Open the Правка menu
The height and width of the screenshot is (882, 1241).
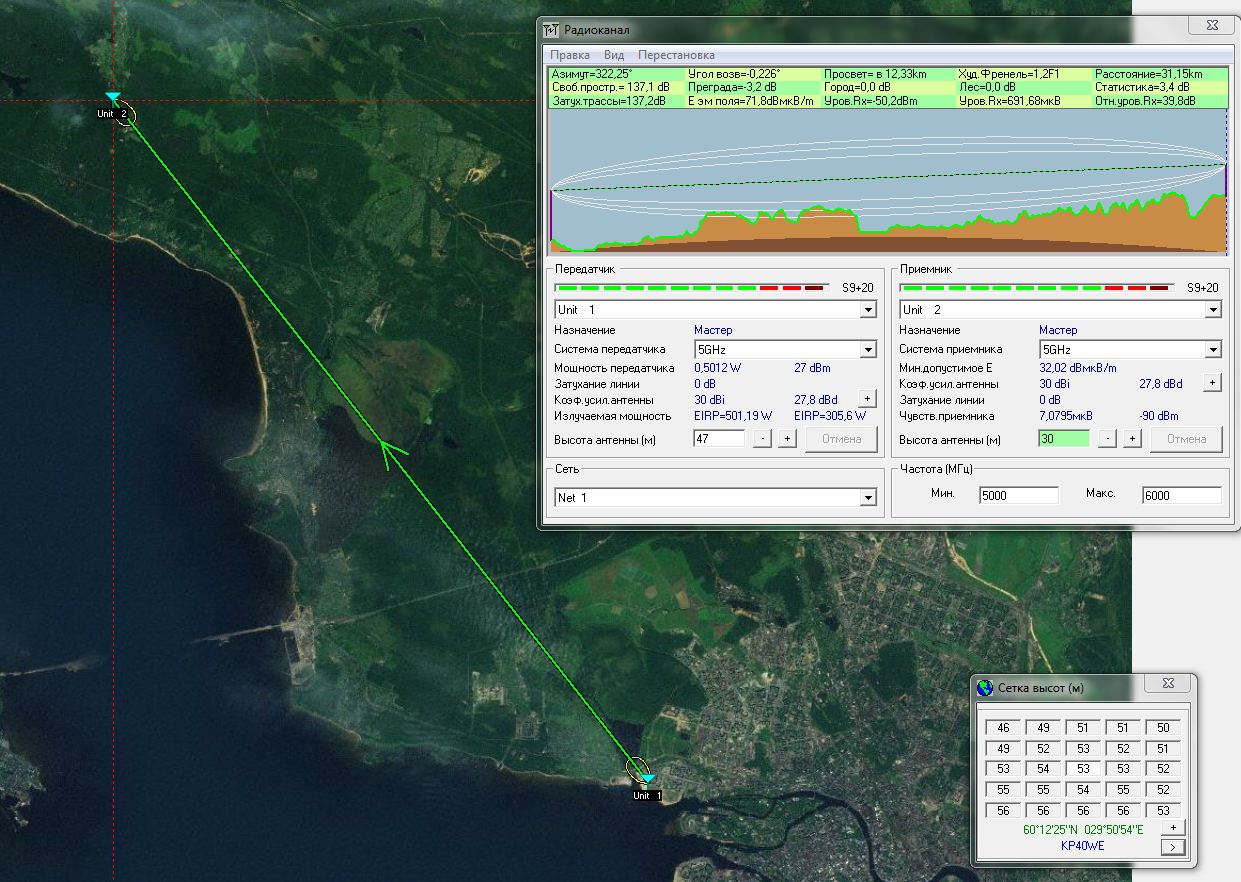point(570,55)
